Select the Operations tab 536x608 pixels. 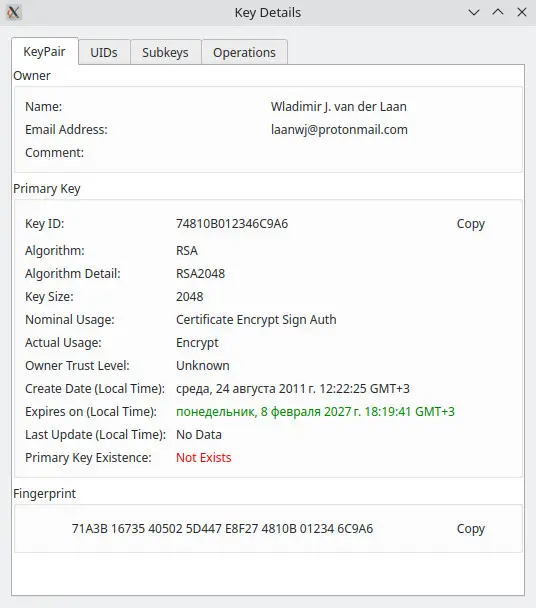click(x=244, y=52)
